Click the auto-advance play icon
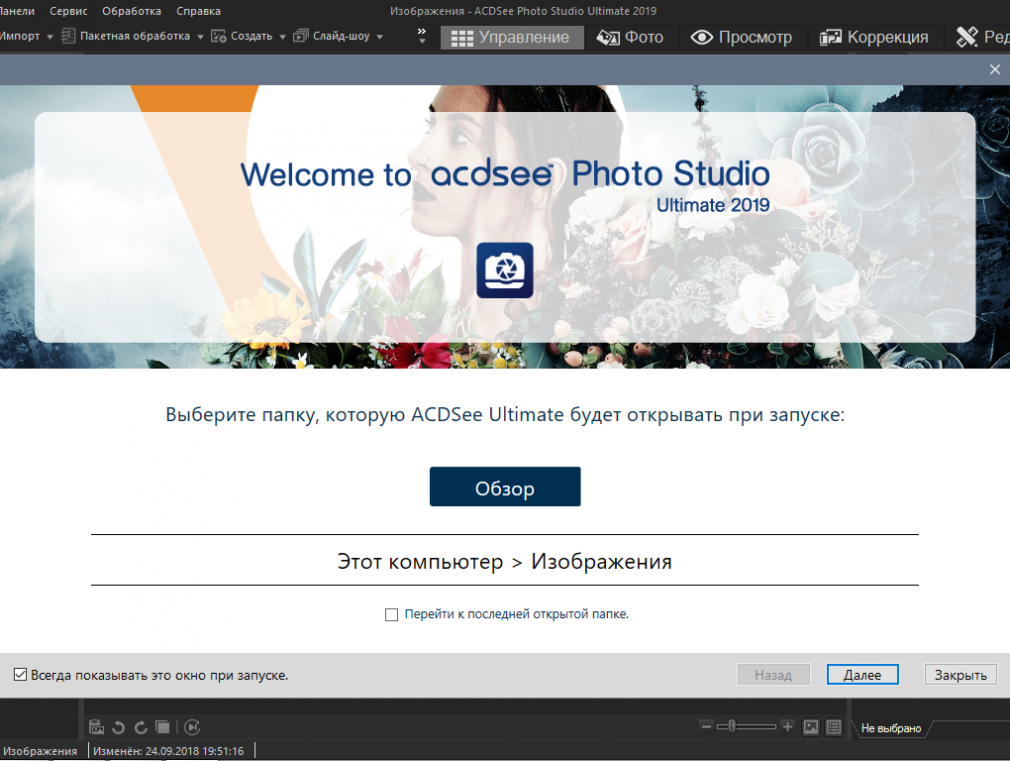The image size is (1010, 761). coord(192,727)
